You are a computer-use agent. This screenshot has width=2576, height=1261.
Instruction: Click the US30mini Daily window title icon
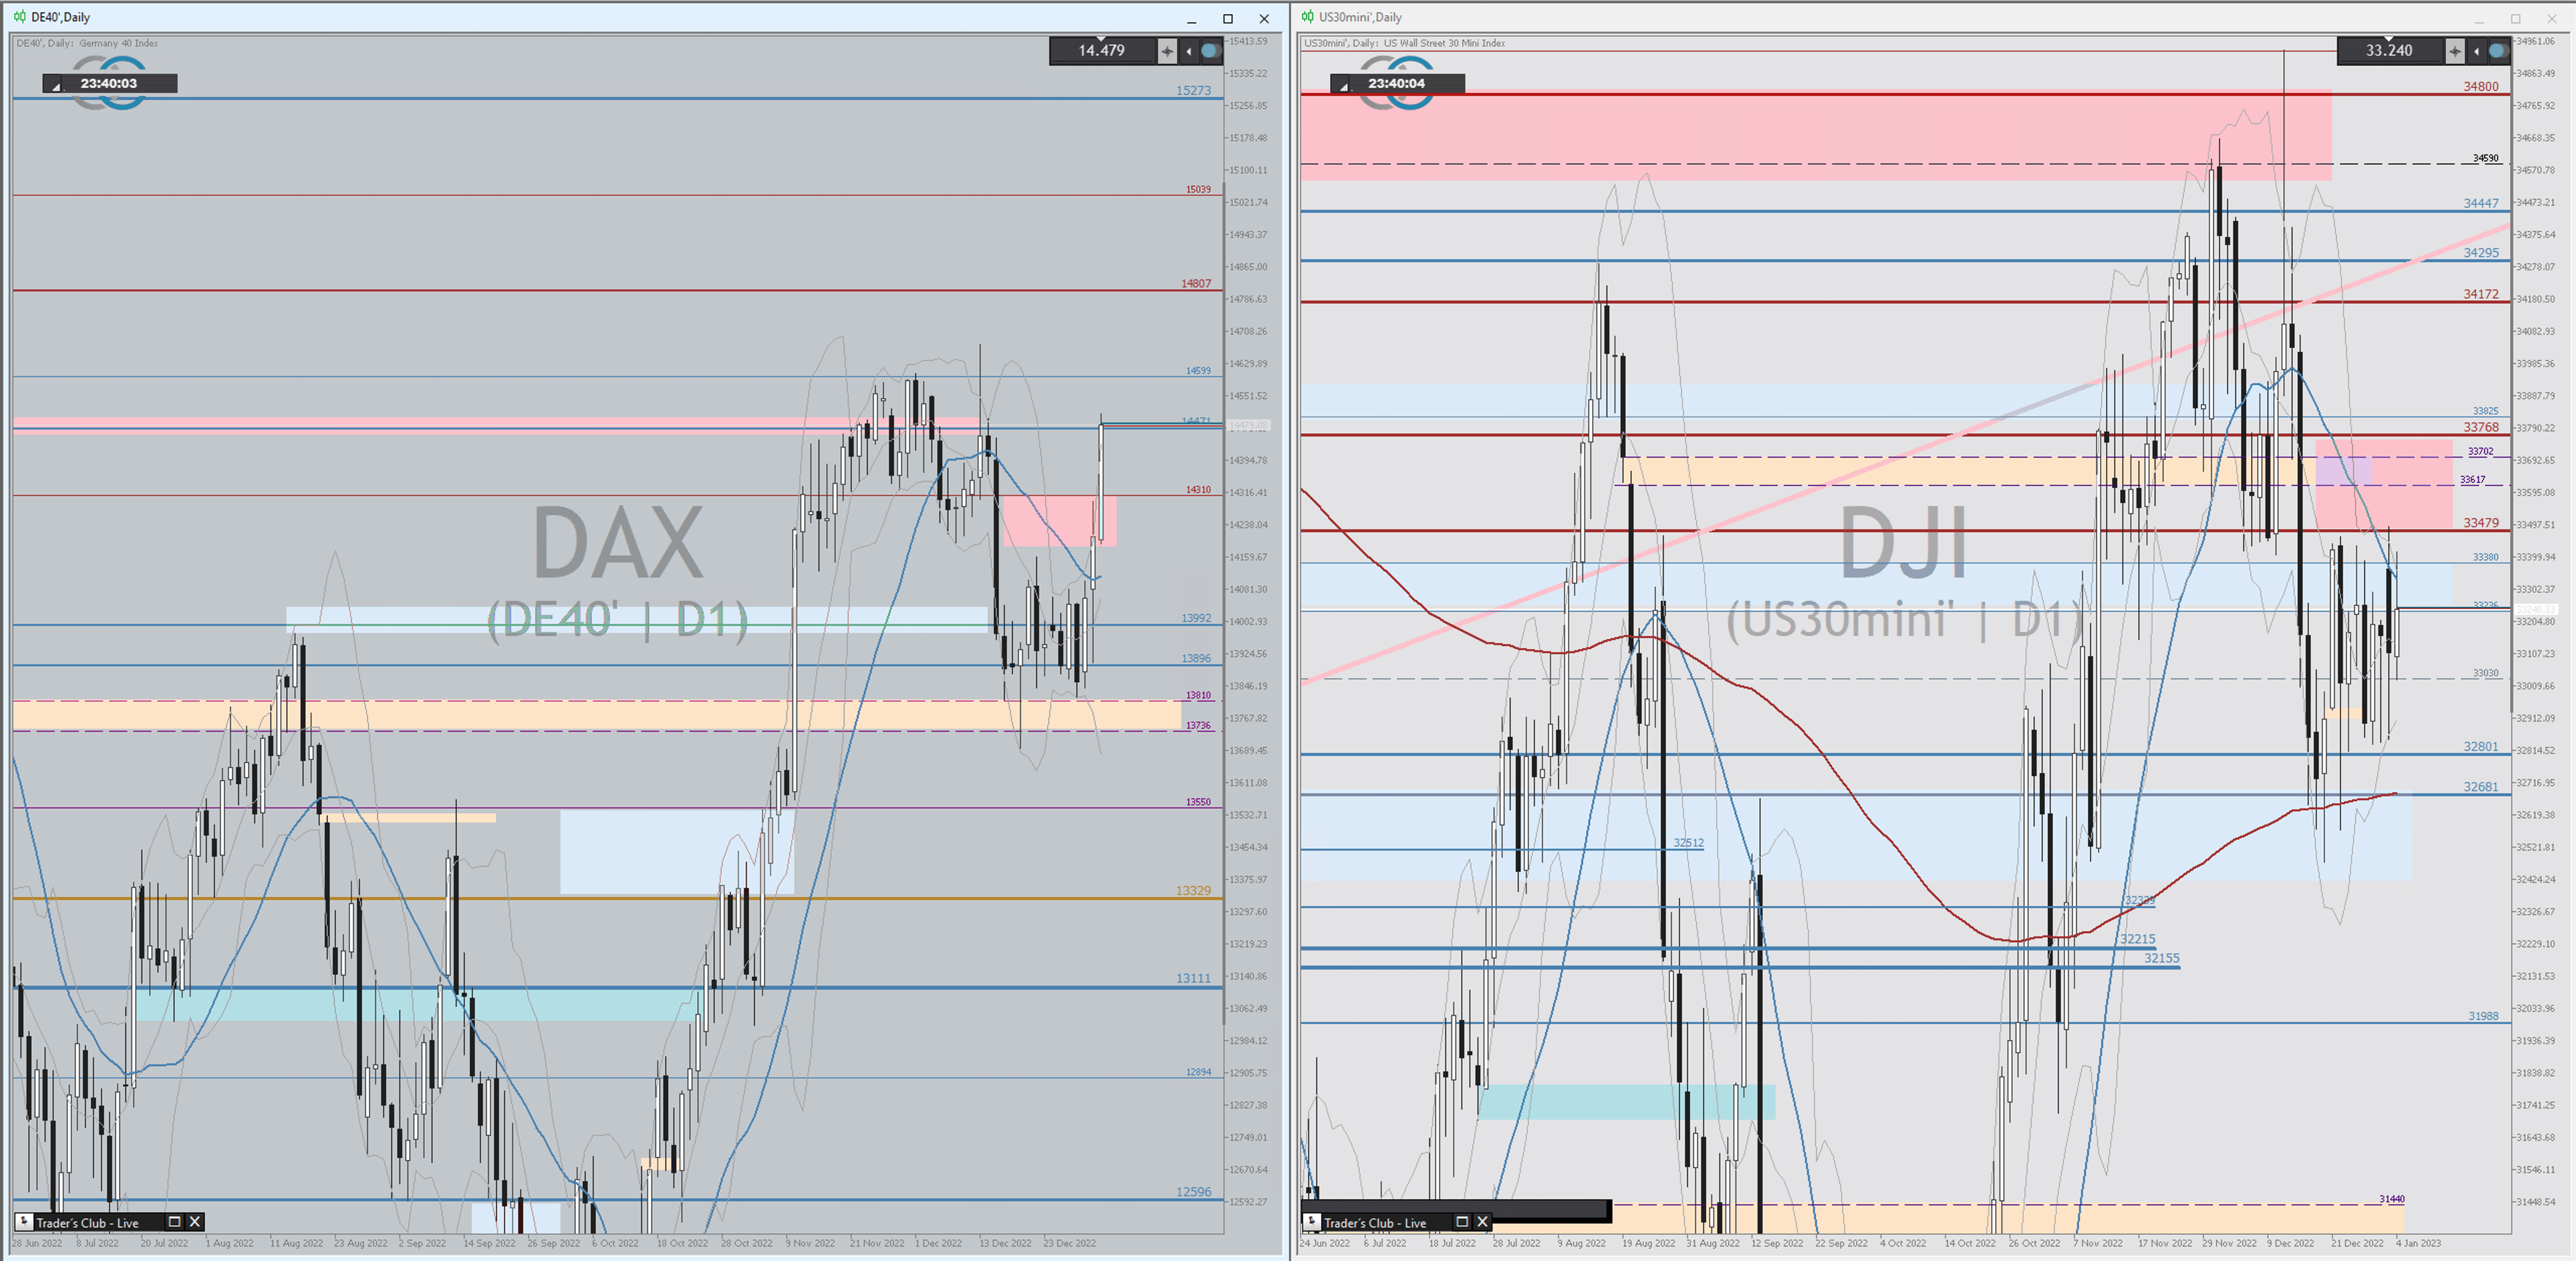[1307, 16]
